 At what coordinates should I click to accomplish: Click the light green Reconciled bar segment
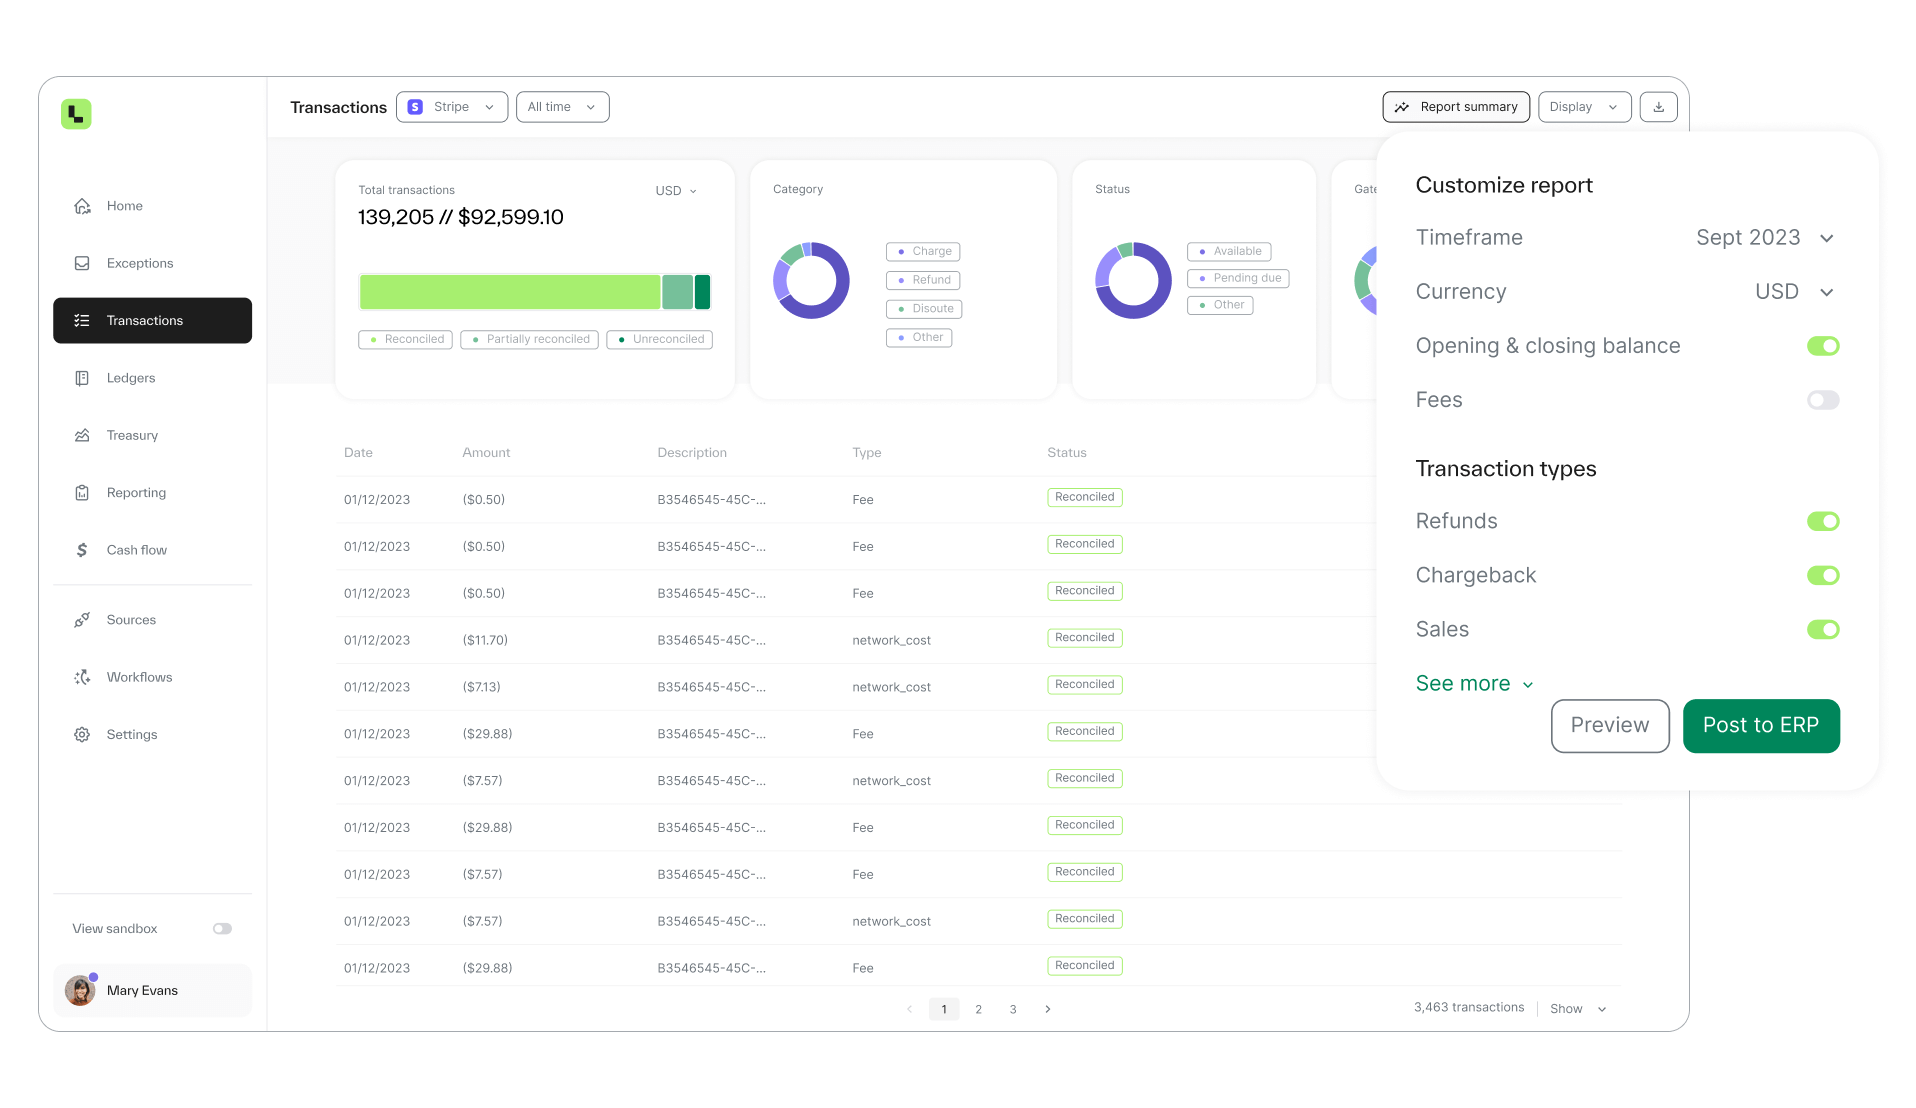click(509, 292)
